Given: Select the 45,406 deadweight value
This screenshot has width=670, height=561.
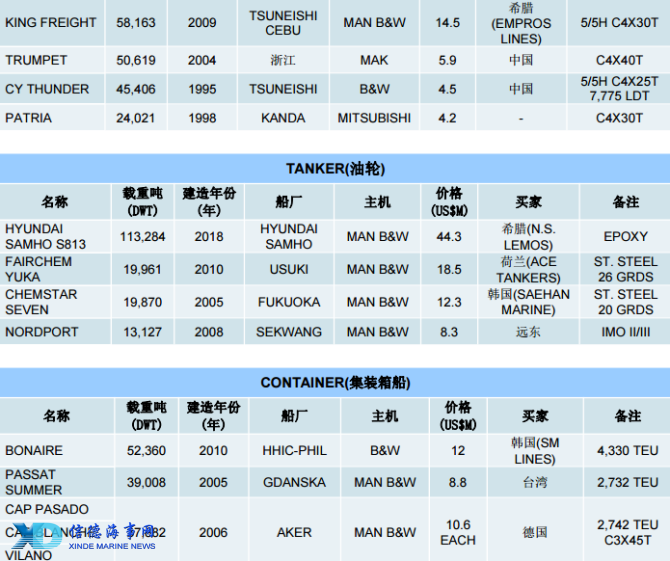Looking at the screenshot, I should (x=136, y=89).
